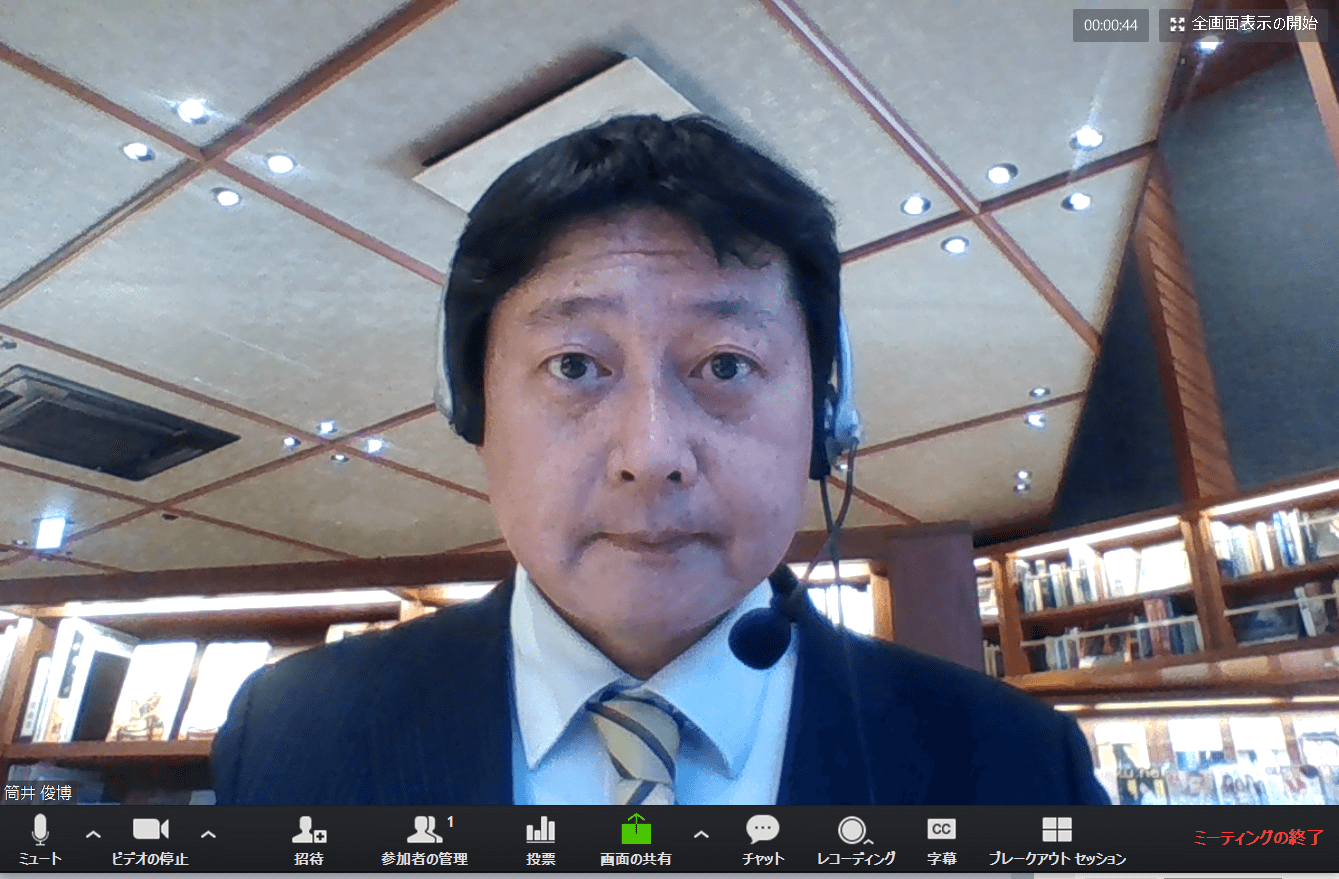Click 全画面表示の開始 text to enter fullscreen
This screenshot has width=1339, height=879.
click(1254, 24)
